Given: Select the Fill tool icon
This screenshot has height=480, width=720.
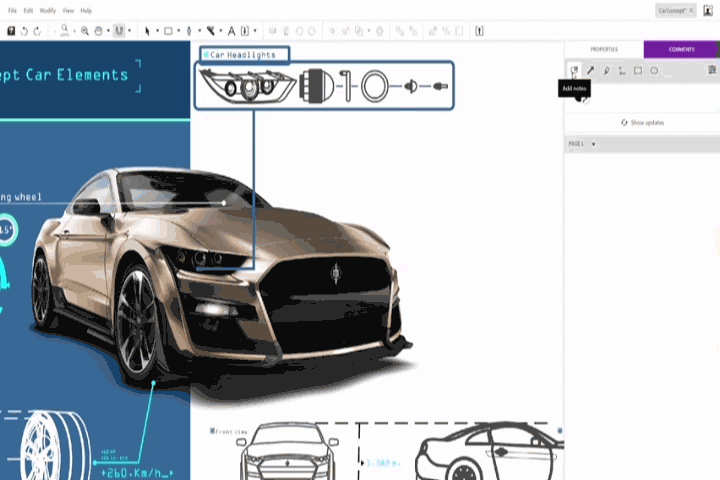Looking at the screenshot, I should tap(211, 31).
